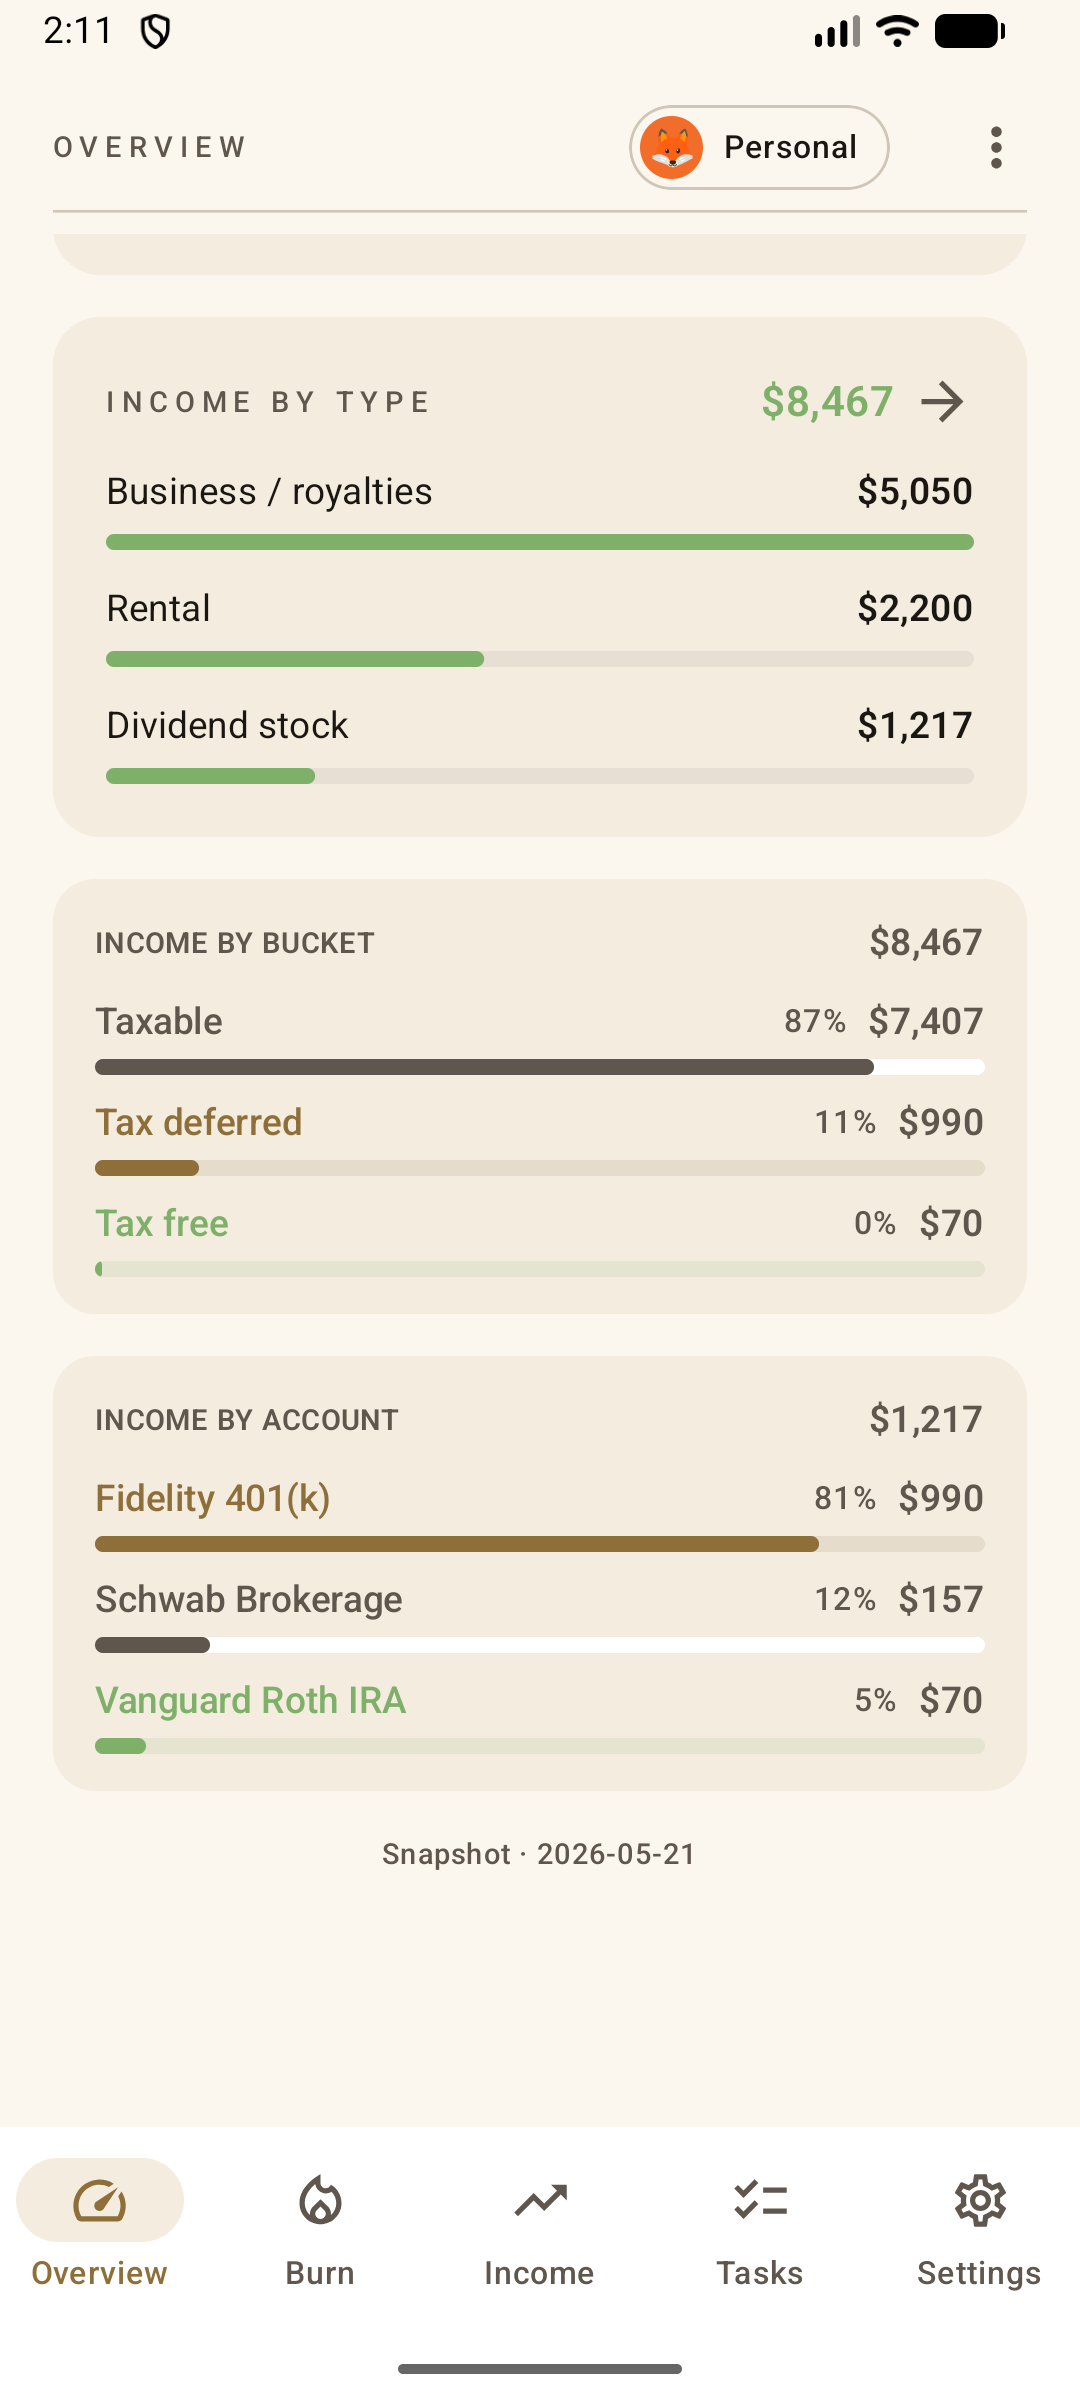Tap the Dividend stock progress bar
Viewport: 1080px width, 2400px height.
540,776
